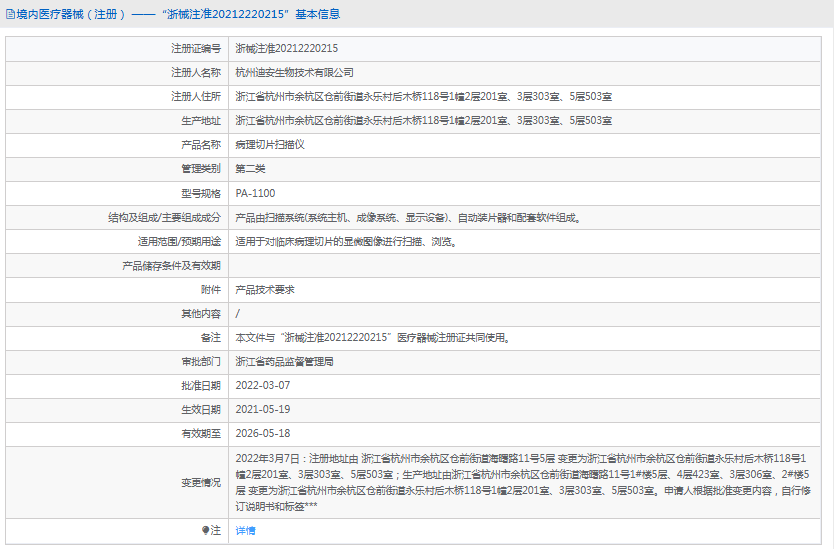Select approving department 浙江省药品监督管理局
Viewport: 834px width, 549px height.
pos(285,362)
